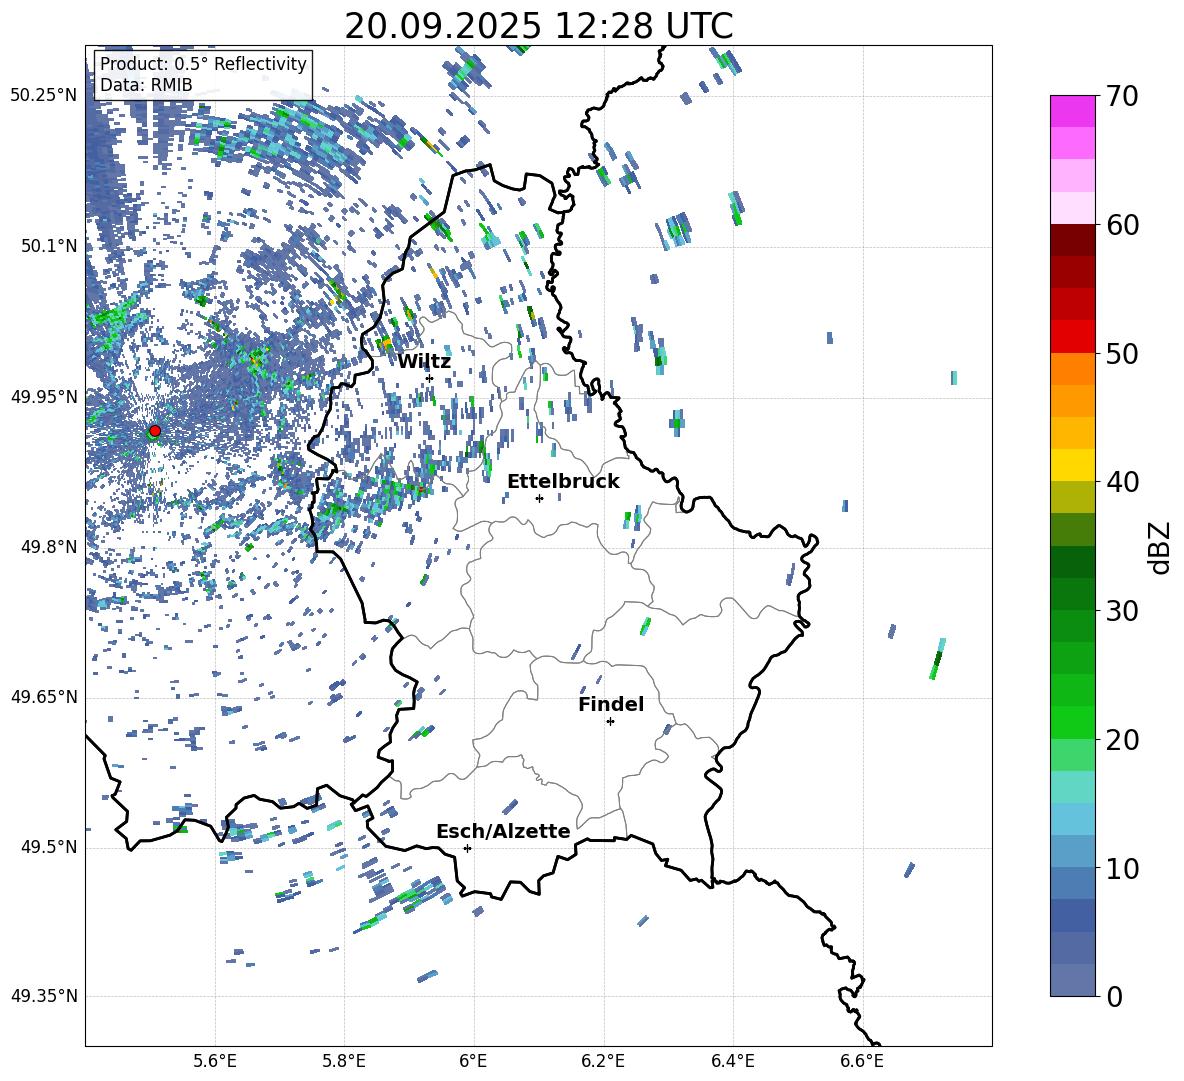Click the magenta top colorbar segment
This screenshot has width=1184, height=1081.
pos(1072,112)
